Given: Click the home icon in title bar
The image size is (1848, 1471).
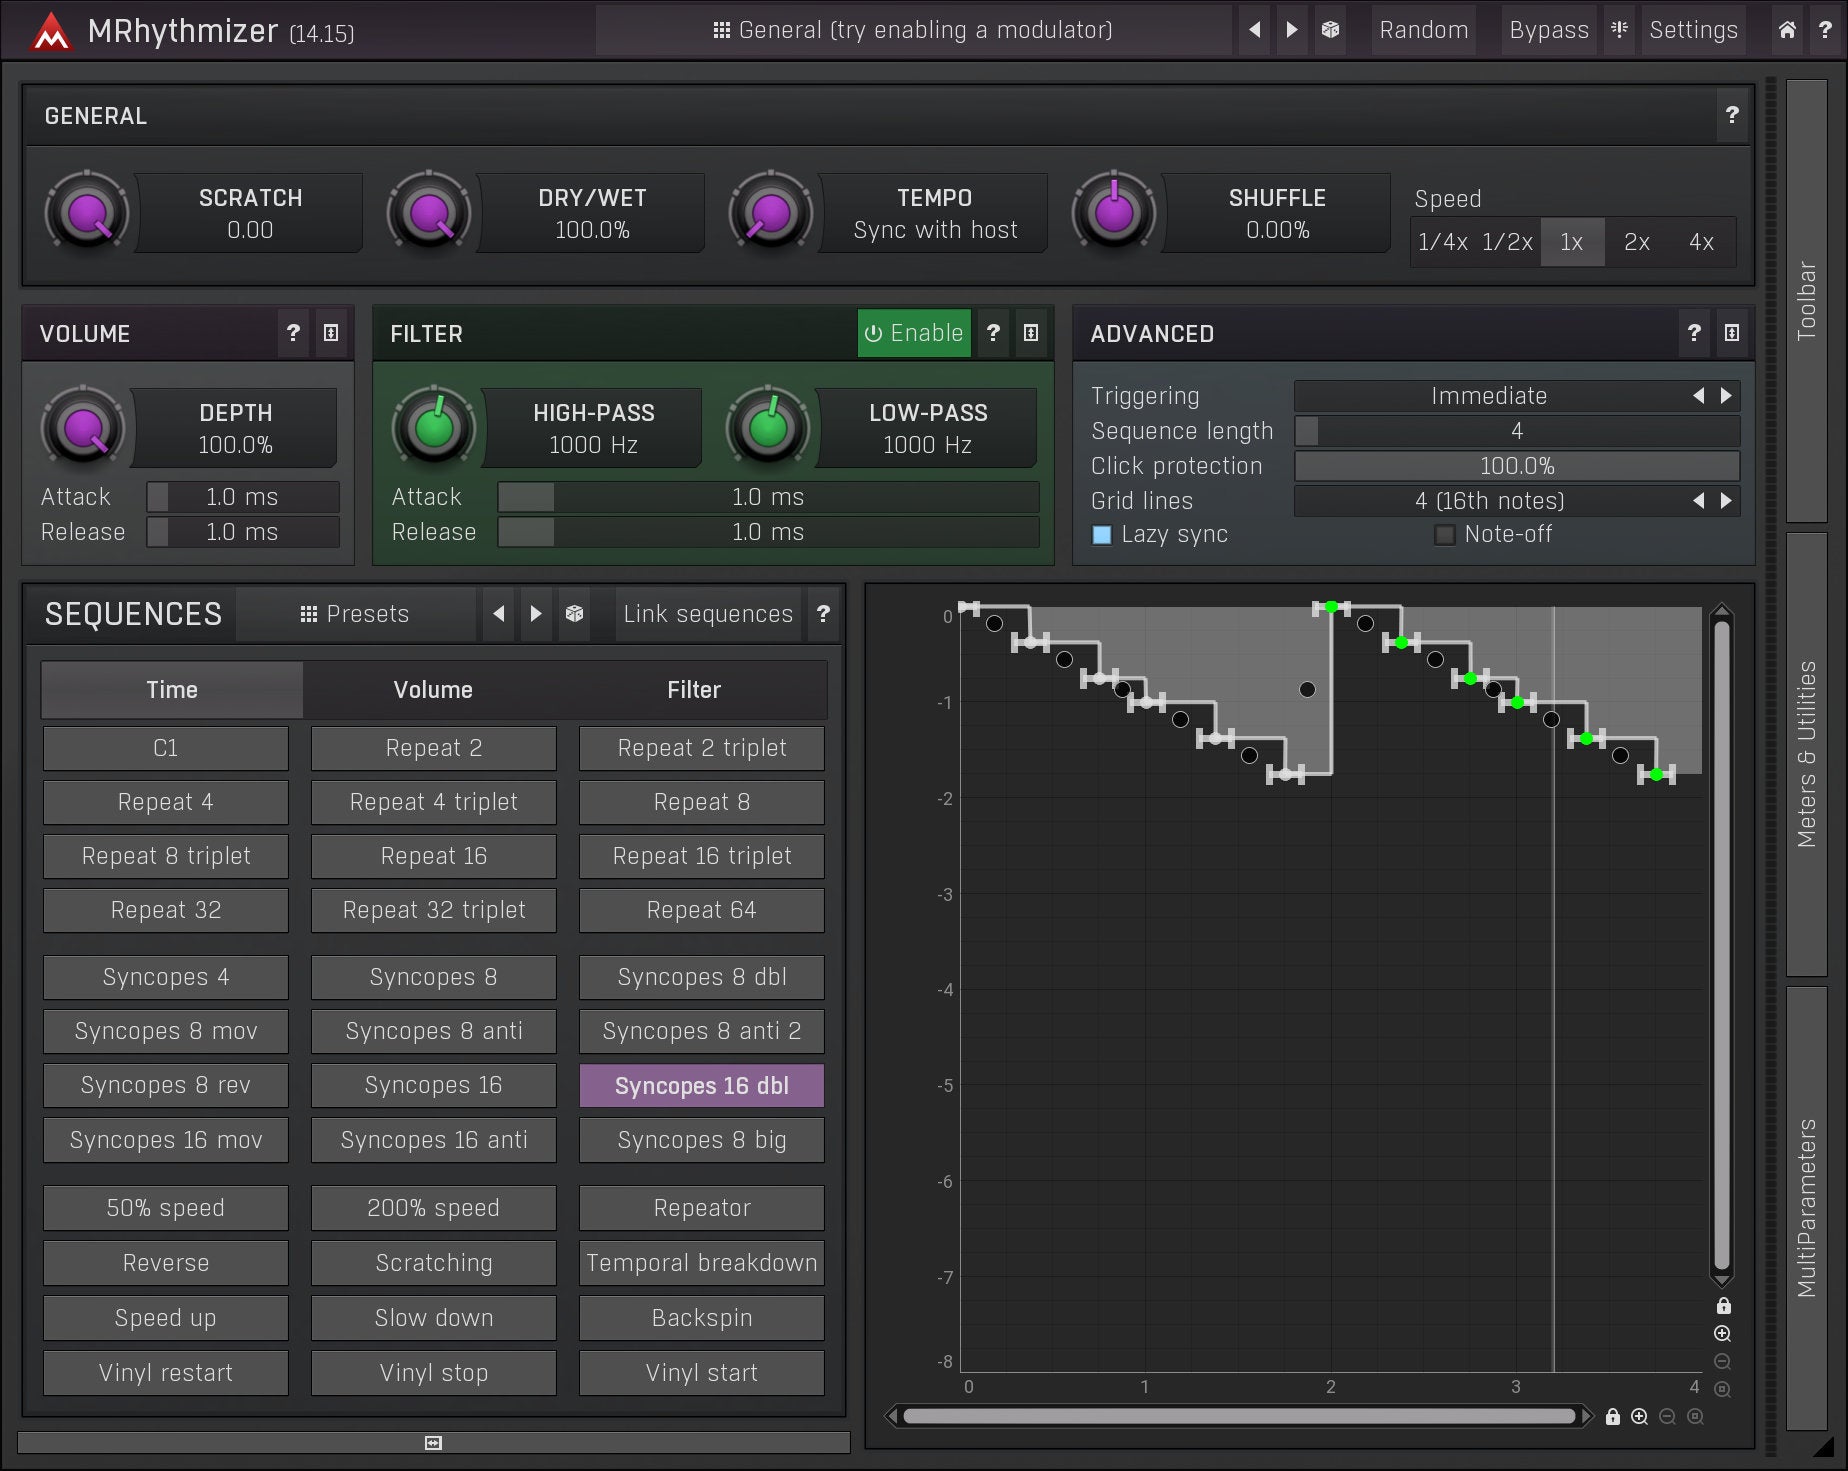Looking at the screenshot, I should coord(1786,30).
